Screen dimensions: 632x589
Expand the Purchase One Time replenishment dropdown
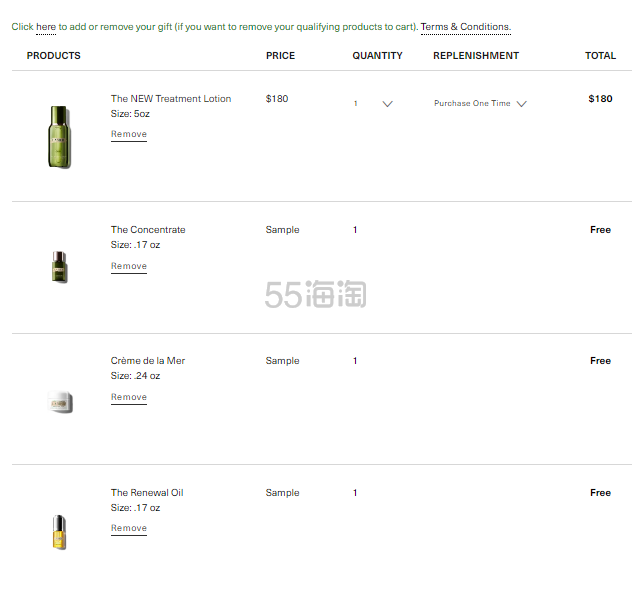[480, 103]
